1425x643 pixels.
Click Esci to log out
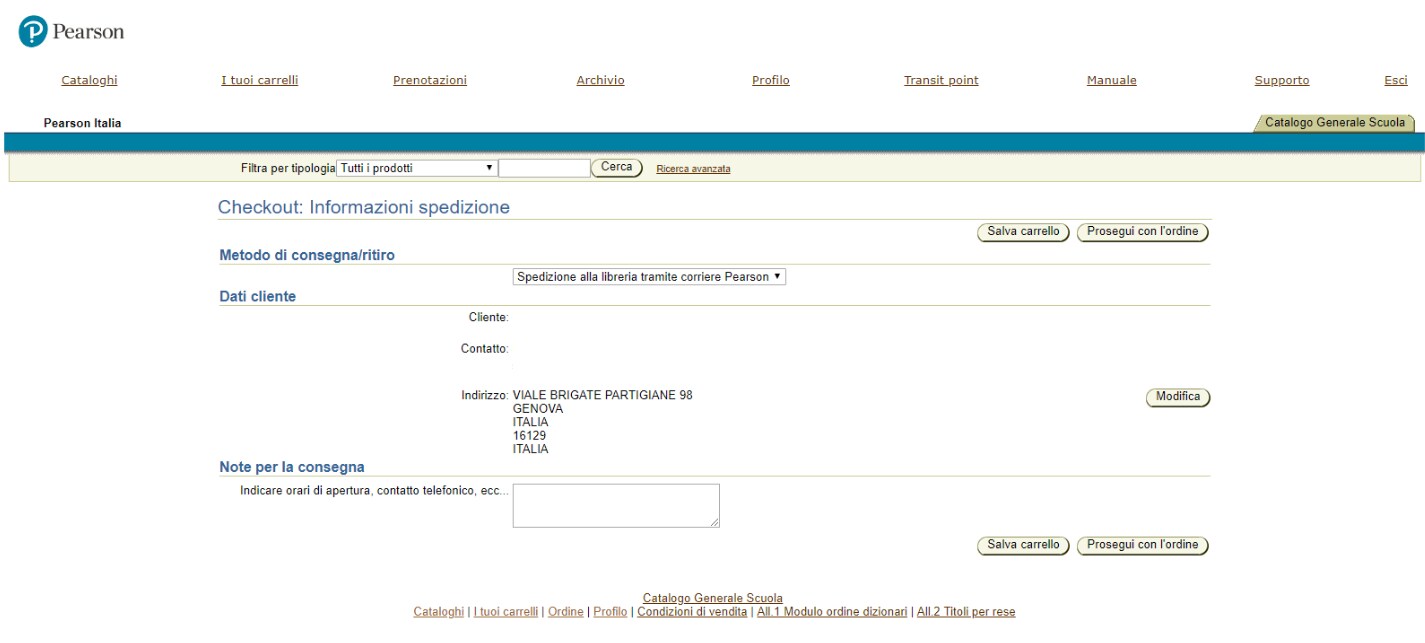click(x=1395, y=81)
